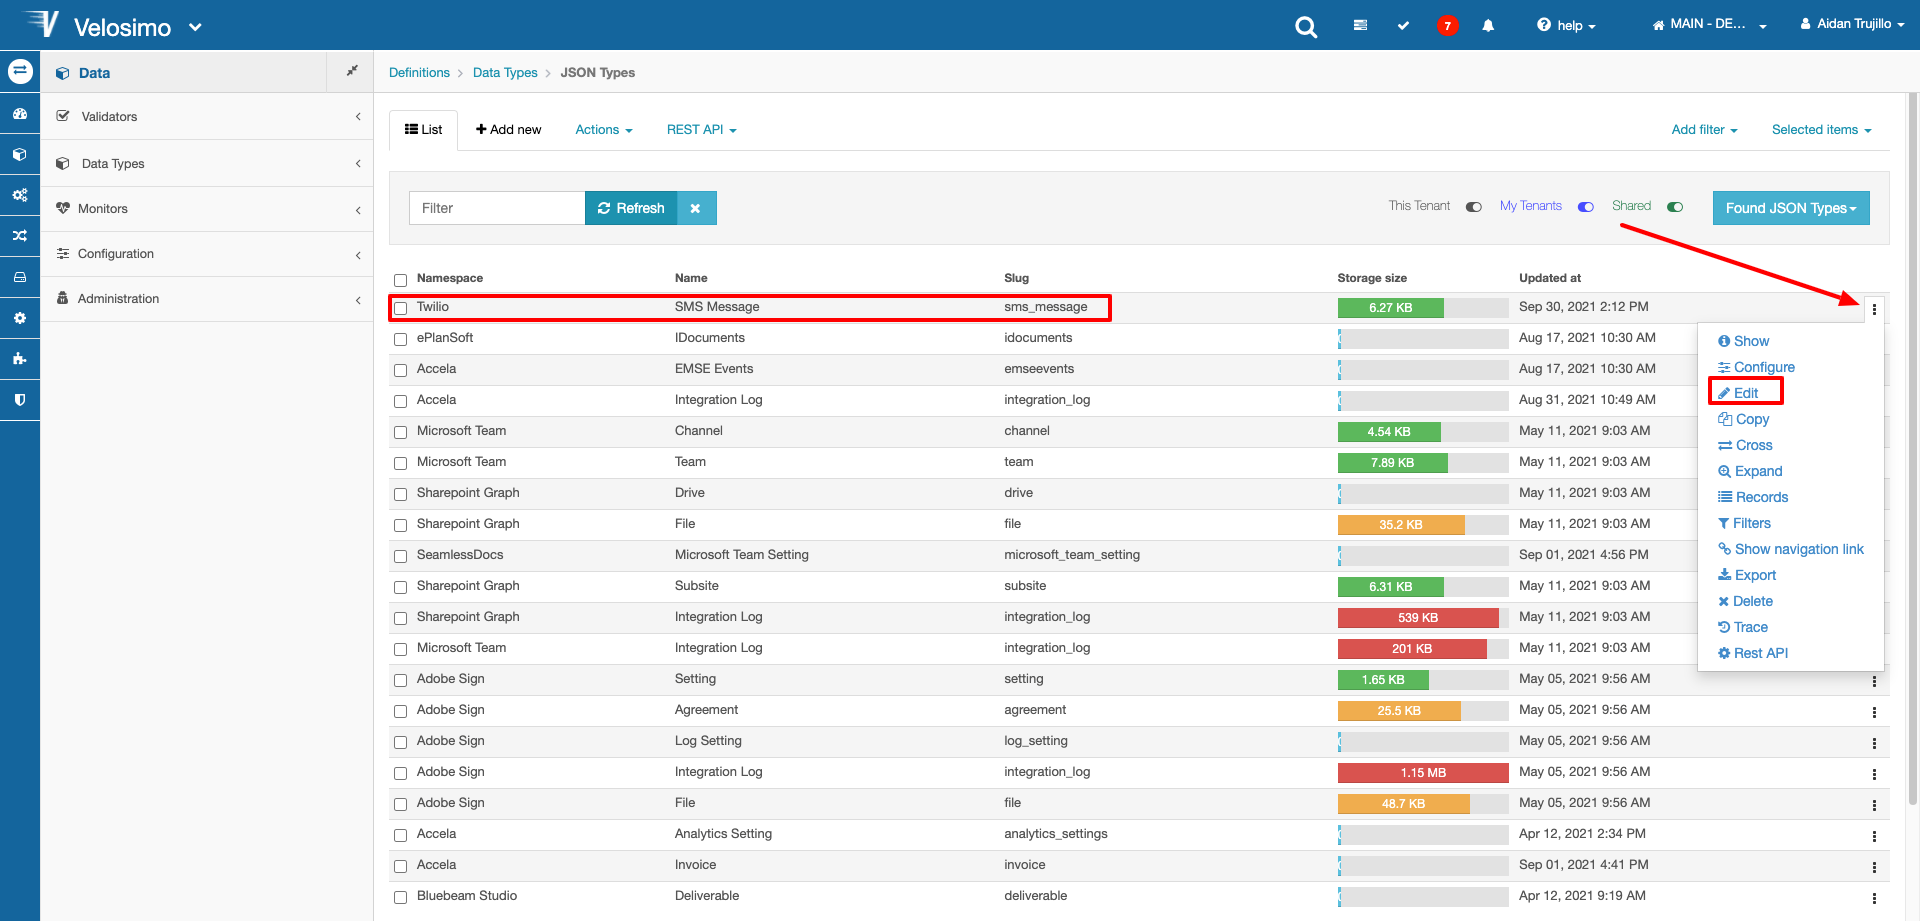Open kebab menu for Adobe Sign Setting row

(1874, 681)
